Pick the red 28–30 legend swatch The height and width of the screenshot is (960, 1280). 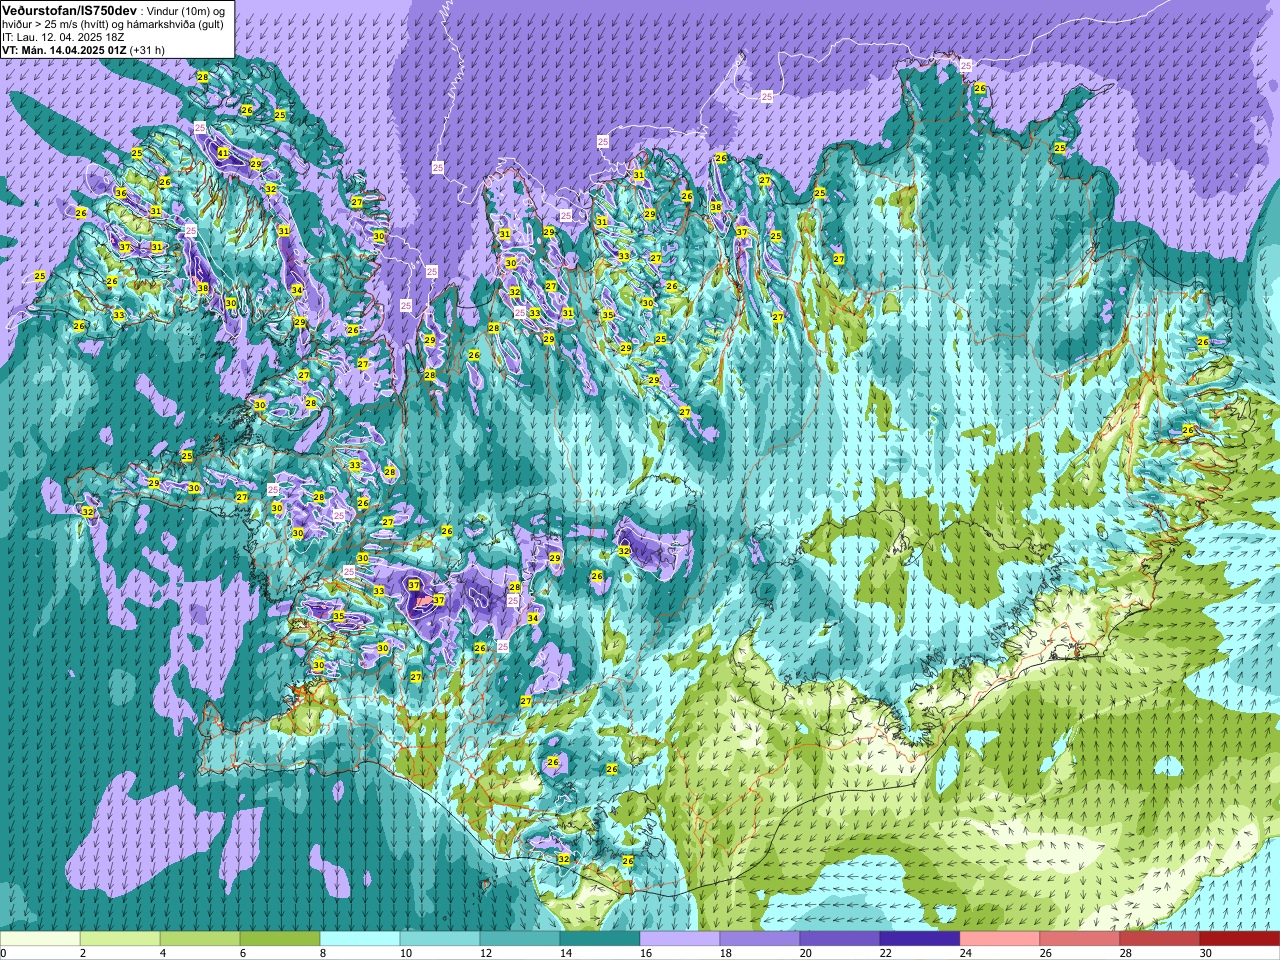(x=1160, y=939)
